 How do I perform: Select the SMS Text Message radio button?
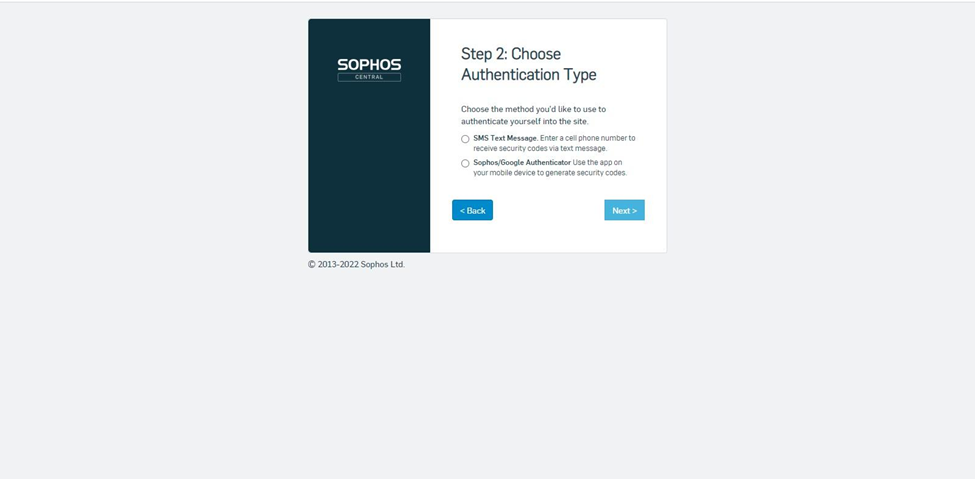(x=465, y=139)
